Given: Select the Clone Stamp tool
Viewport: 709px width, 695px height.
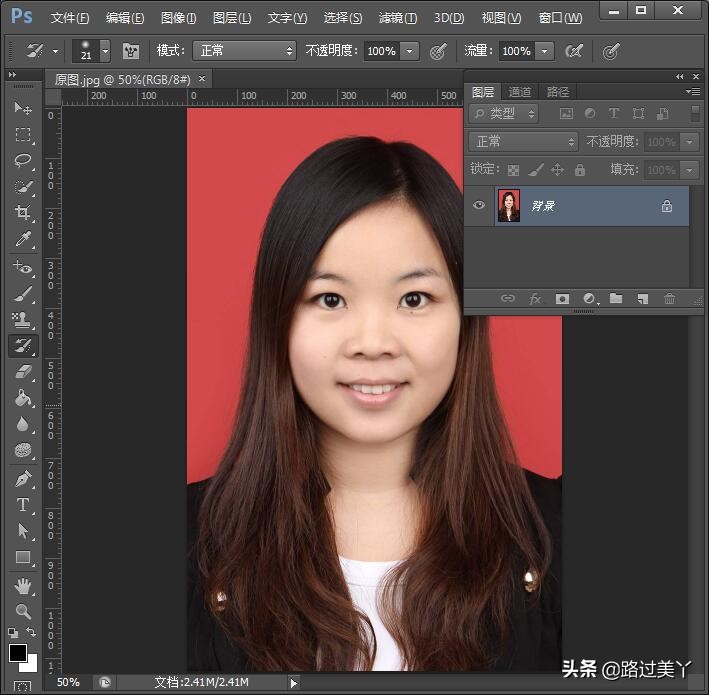Looking at the screenshot, I should 23,319.
